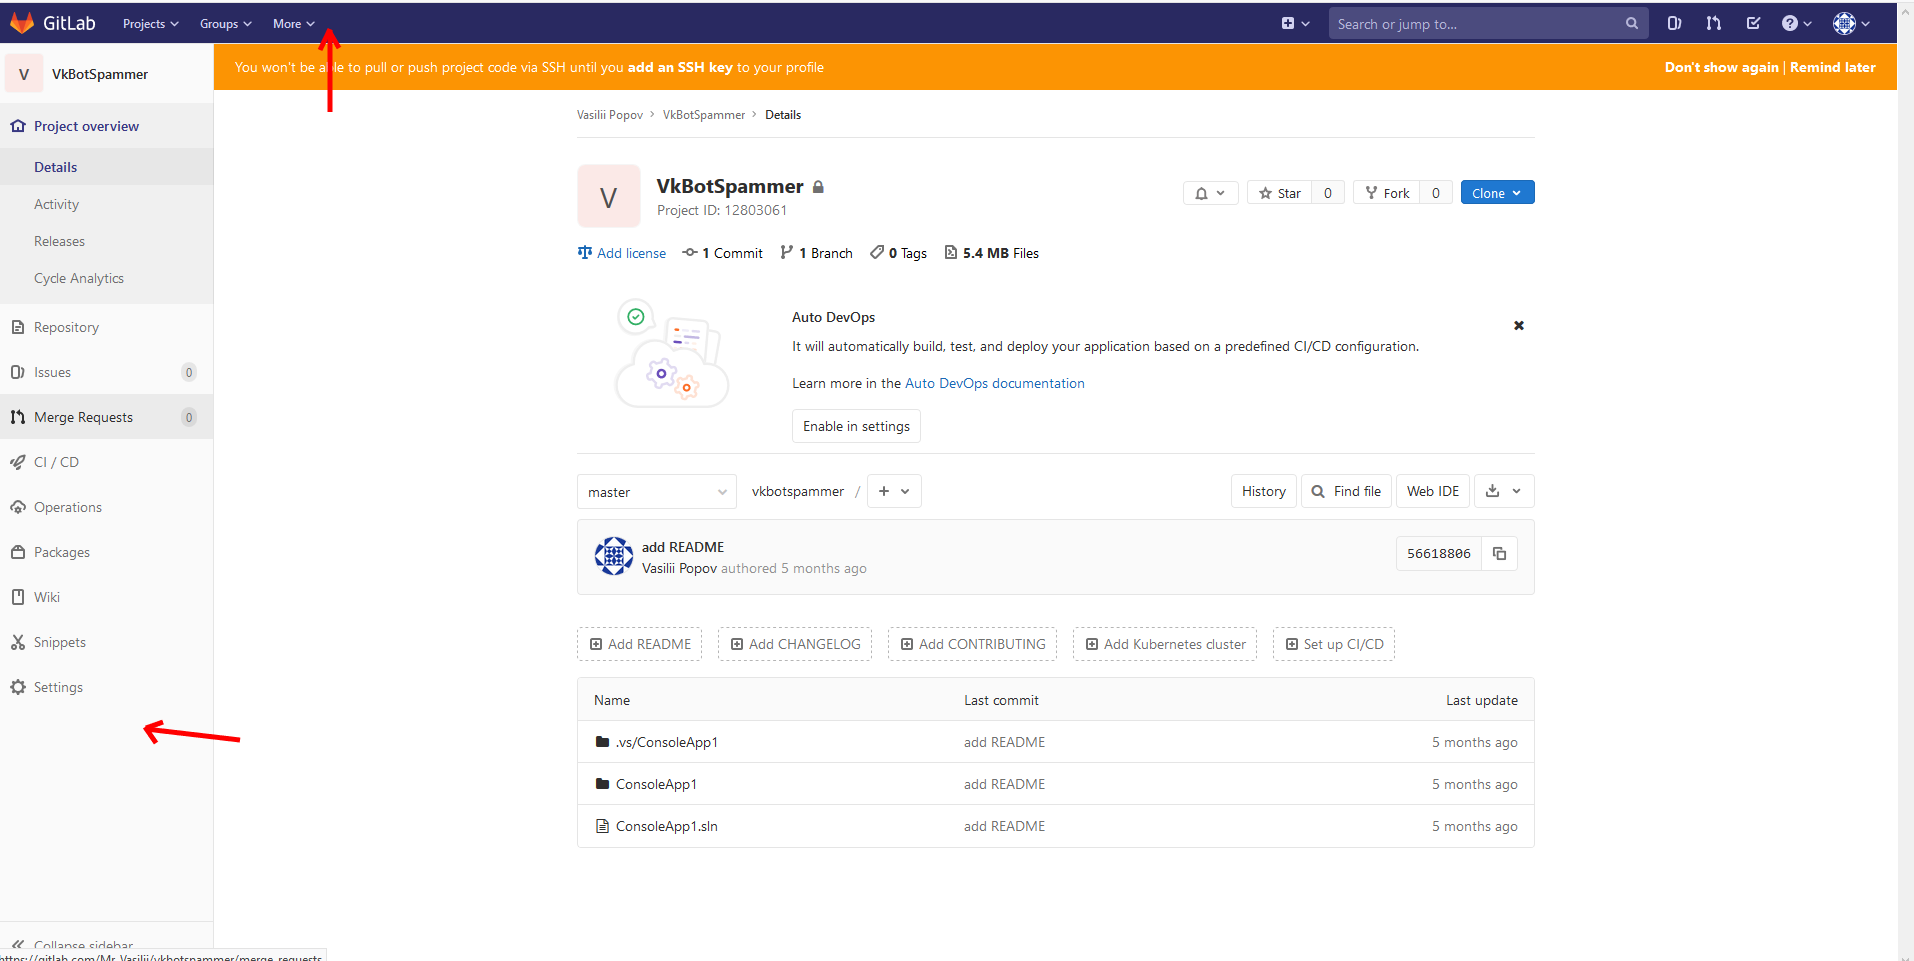
Task: Open CI / CD rocket item
Action: pyautogui.click(x=106, y=462)
